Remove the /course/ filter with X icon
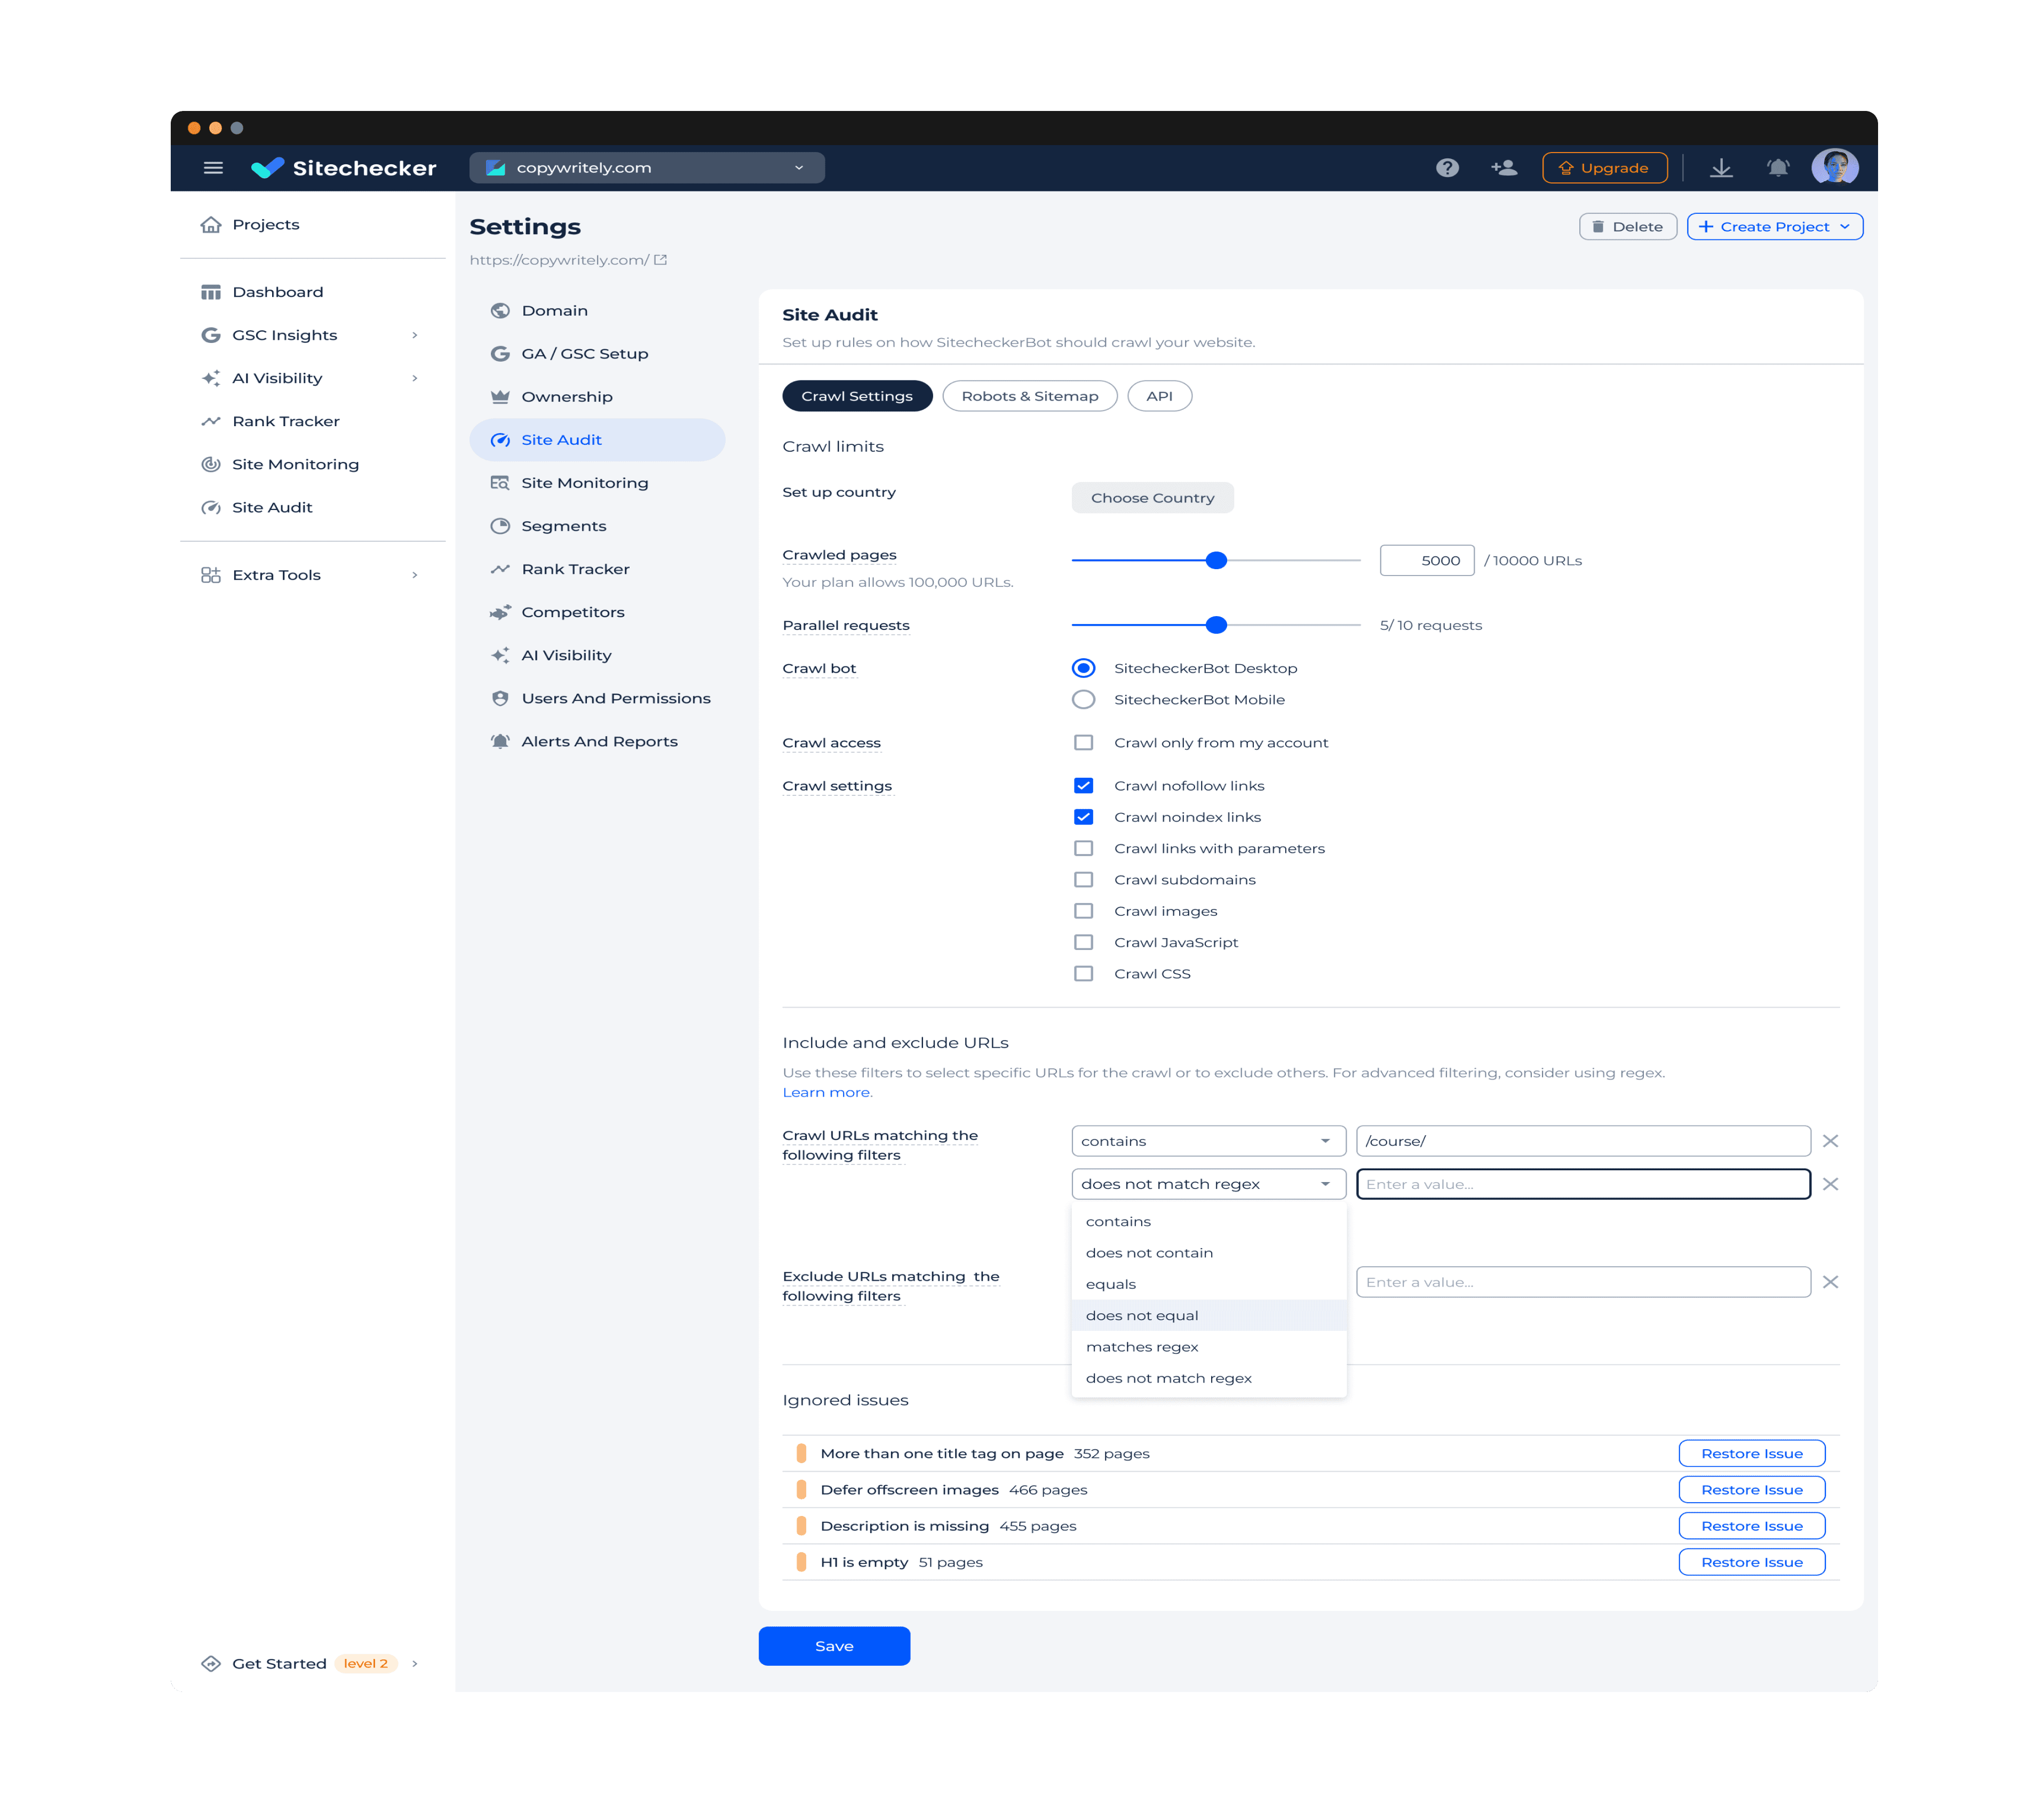The height and width of the screenshot is (1820, 2020). click(1830, 1141)
